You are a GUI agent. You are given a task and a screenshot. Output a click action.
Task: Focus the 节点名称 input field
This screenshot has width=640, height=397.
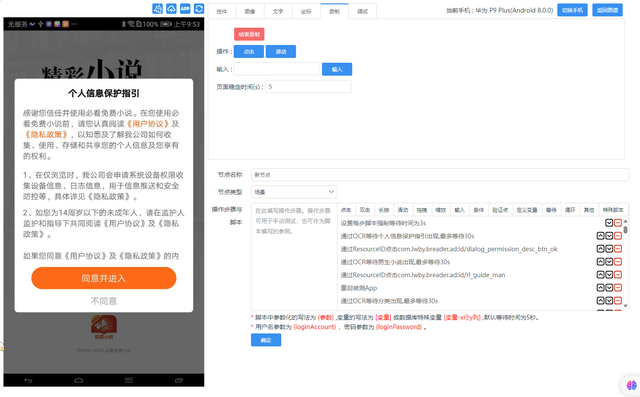(440, 175)
